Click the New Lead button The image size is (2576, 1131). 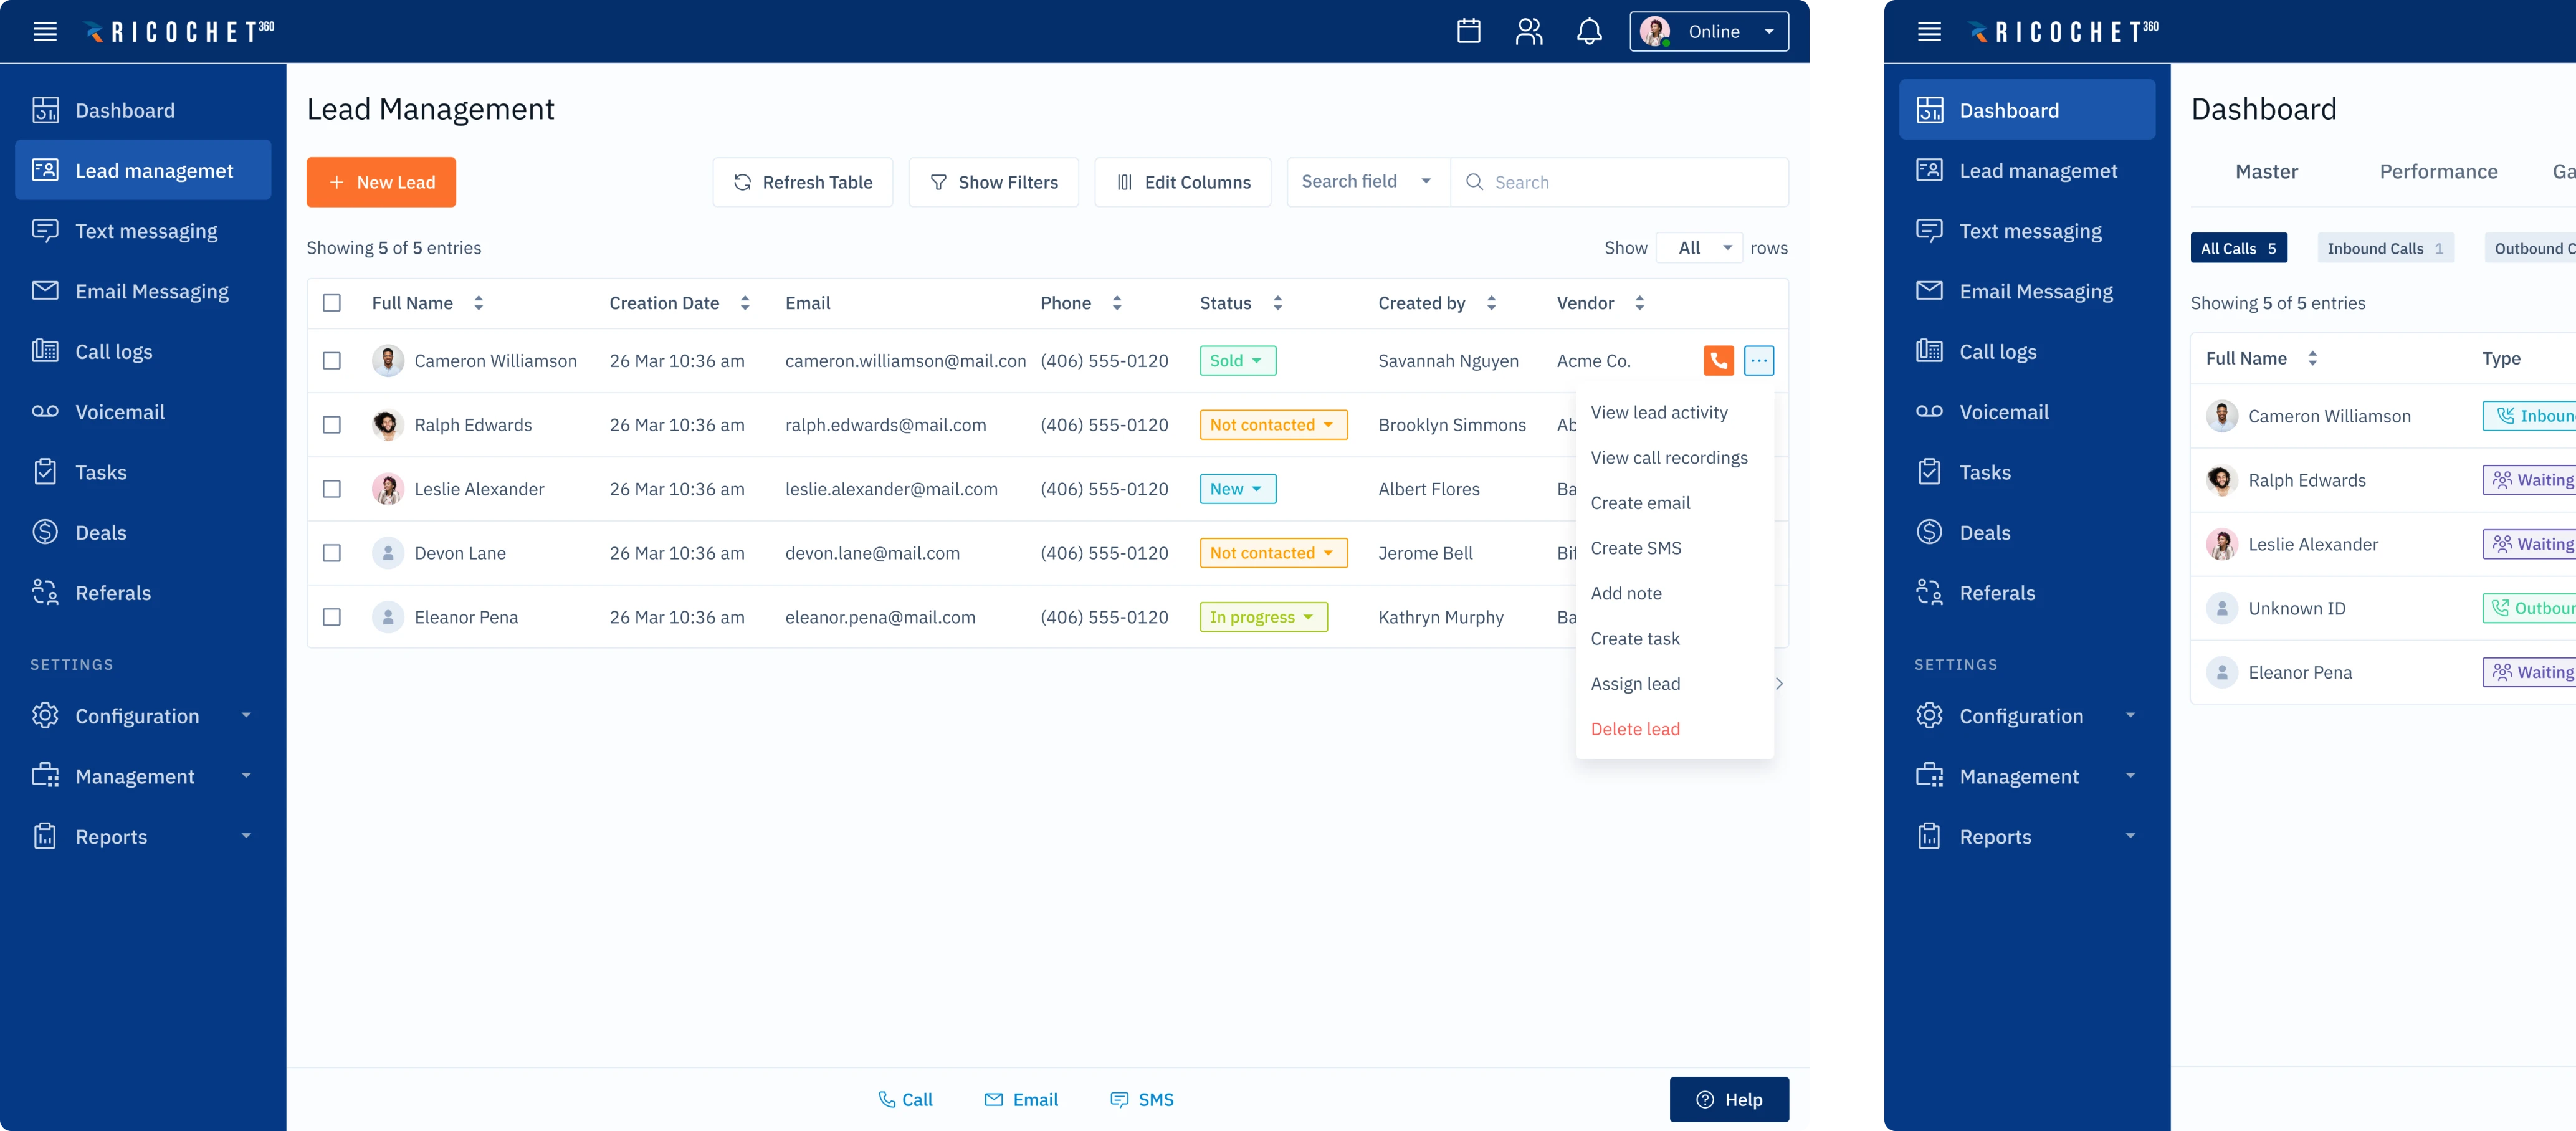click(381, 182)
